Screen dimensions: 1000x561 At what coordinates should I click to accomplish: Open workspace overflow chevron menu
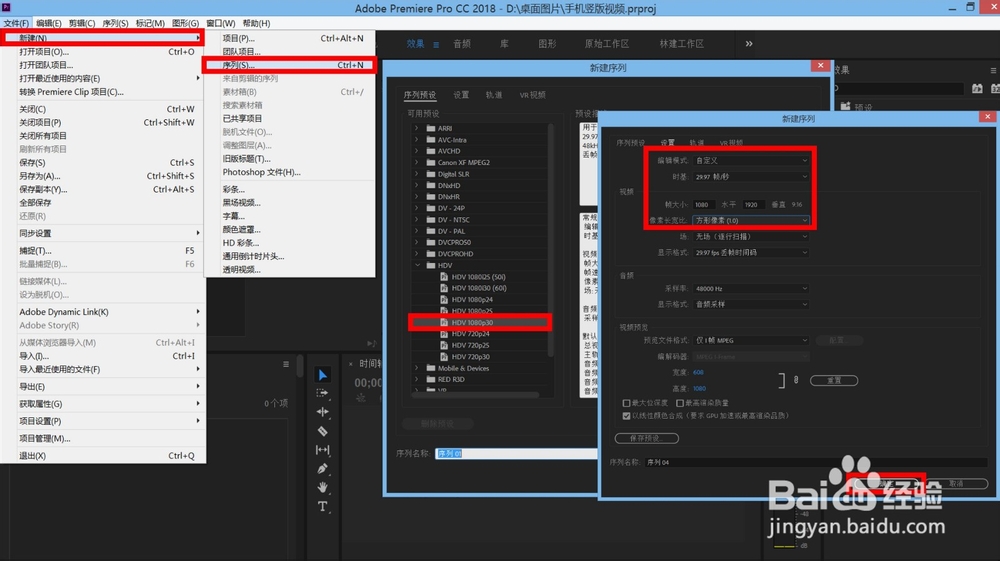point(749,43)
